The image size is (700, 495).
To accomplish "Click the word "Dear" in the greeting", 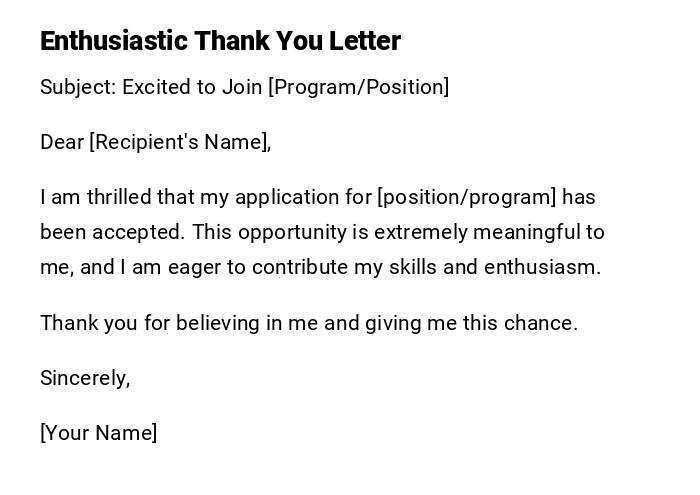I will 62,142.
